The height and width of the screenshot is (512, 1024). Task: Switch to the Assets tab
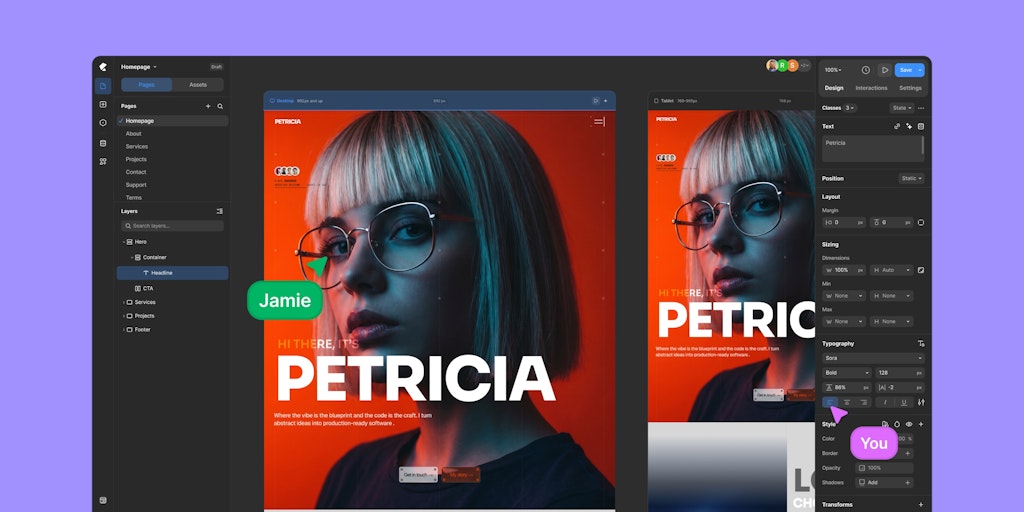[x=198, y=85]
